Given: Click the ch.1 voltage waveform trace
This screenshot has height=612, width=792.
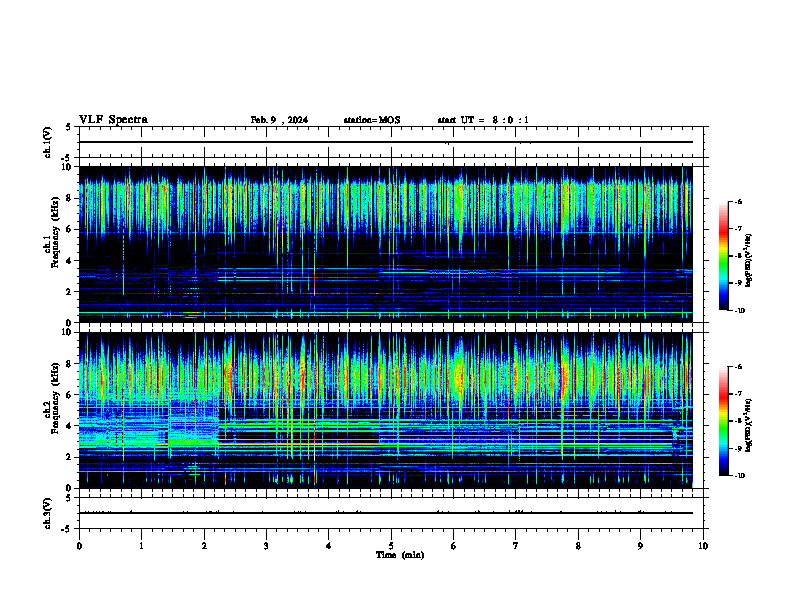Looking at the screenshot, I should click(x=385, y=142).
